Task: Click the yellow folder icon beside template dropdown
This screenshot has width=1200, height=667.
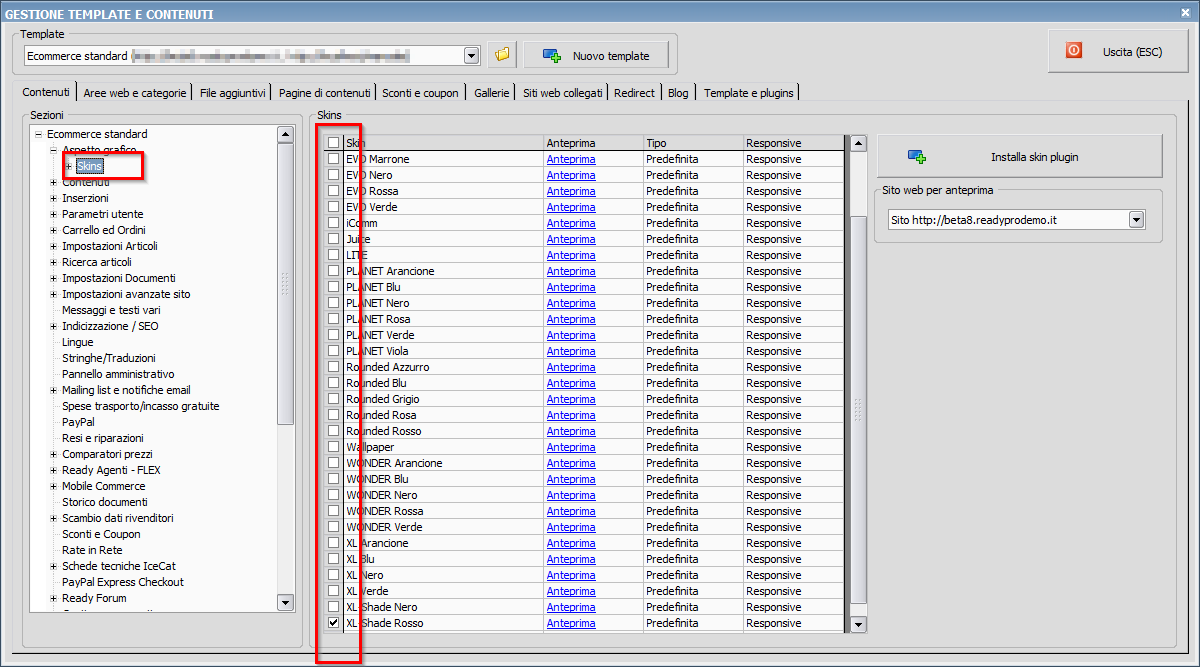Action: pyautogui.click(x=502, y=55)
